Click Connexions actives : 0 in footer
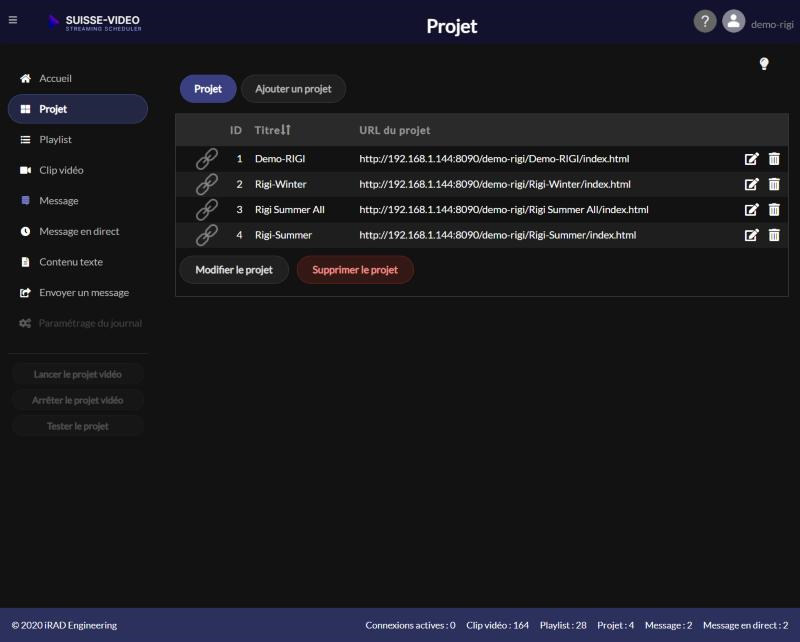The height and width of the screenshot is (642, 800). [410, 625]
